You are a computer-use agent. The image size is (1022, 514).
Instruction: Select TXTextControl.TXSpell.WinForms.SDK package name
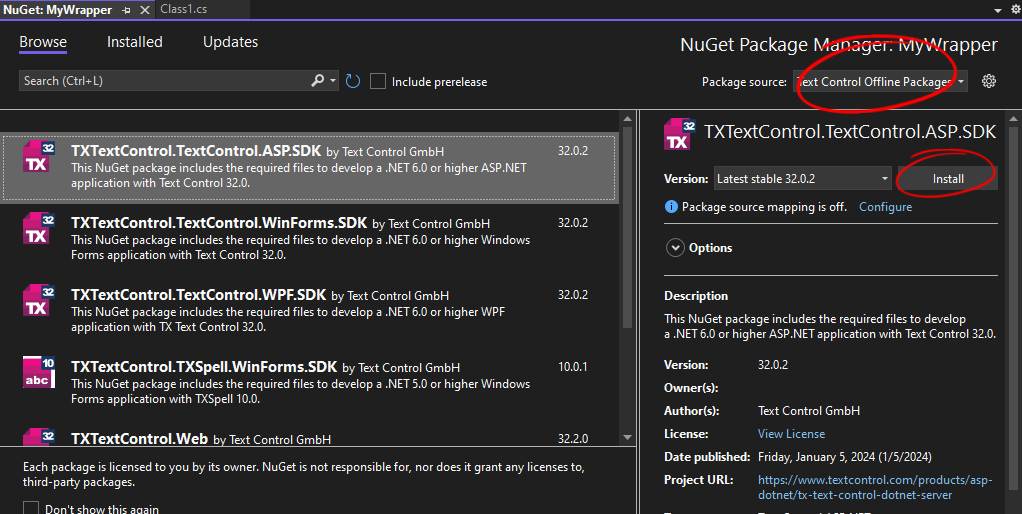click(x=204, y=367)
